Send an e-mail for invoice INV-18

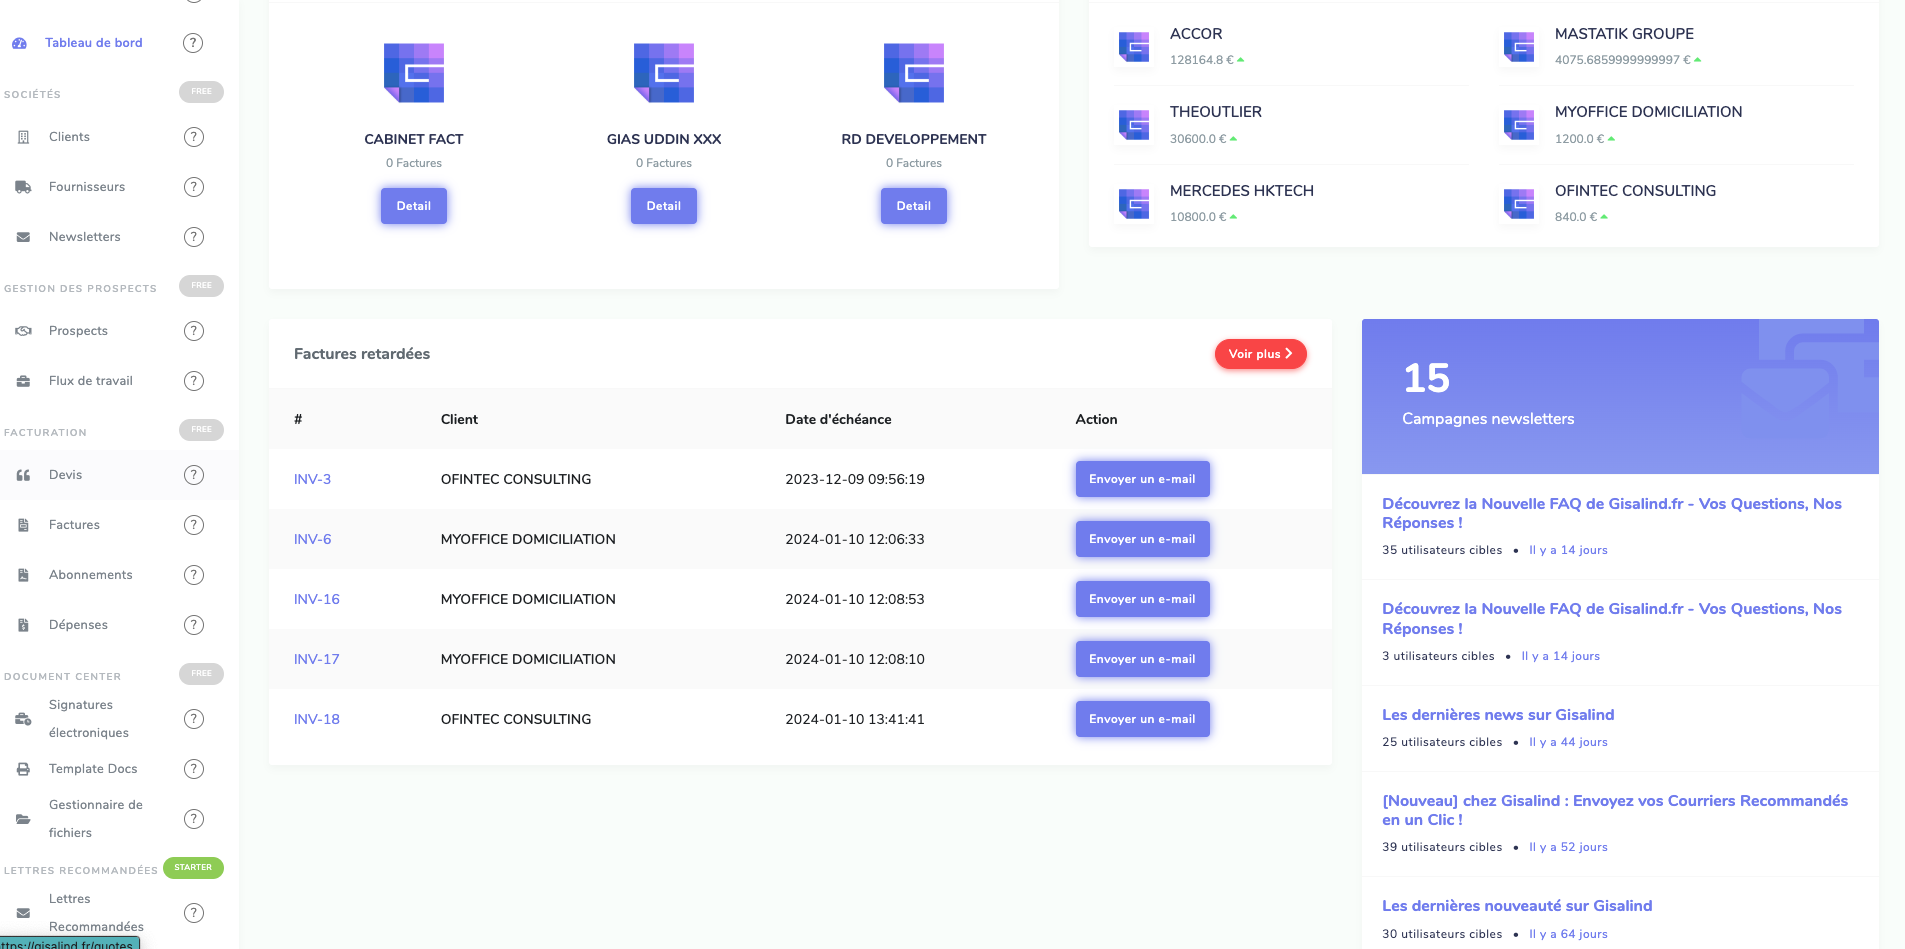coord(1142,719)
